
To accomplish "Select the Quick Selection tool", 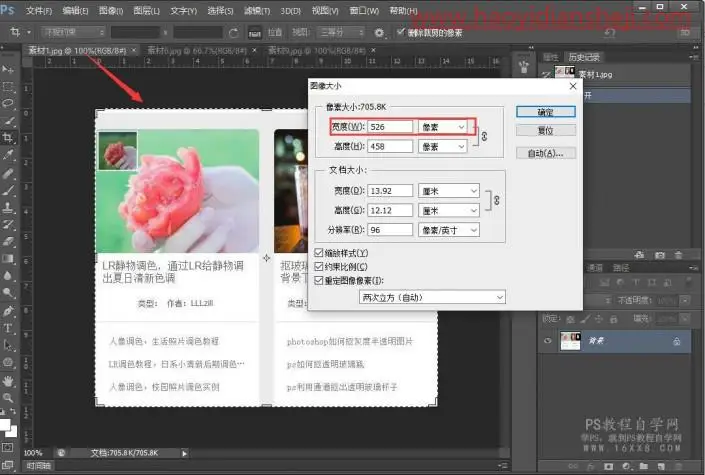I will 8,121.
